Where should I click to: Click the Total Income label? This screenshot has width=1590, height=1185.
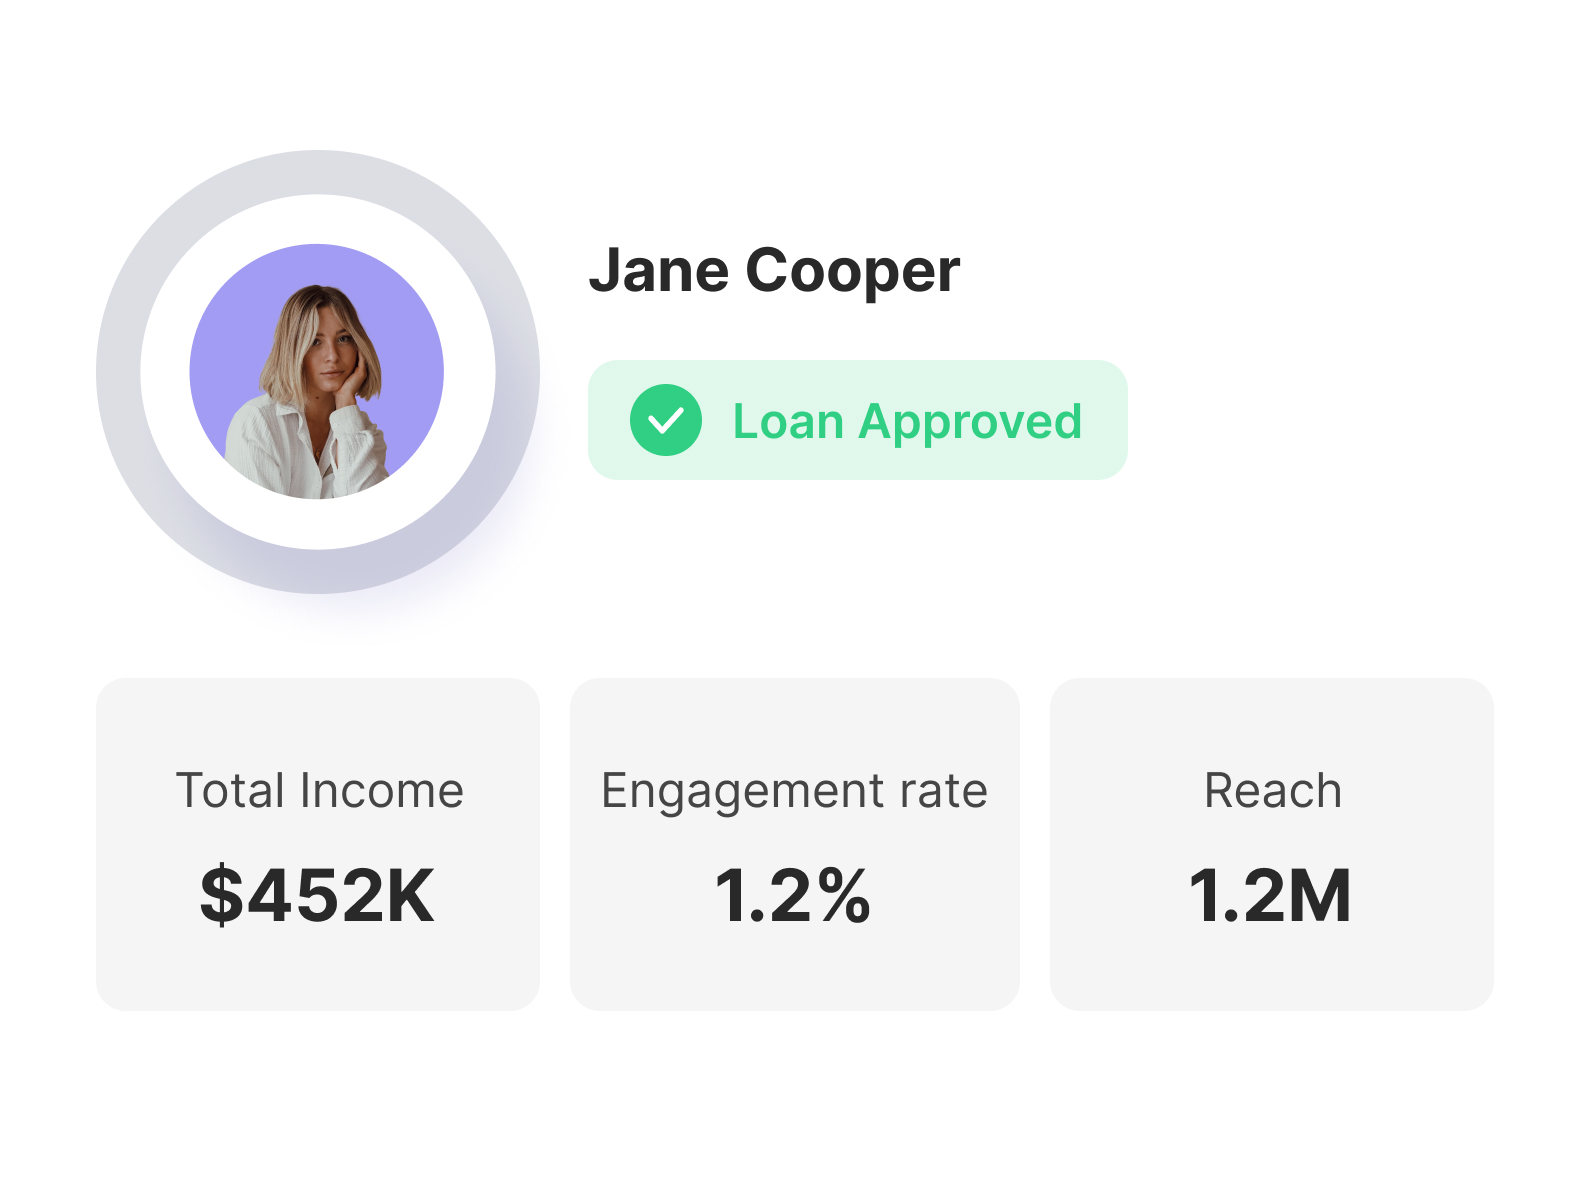(x=320, y=790)
